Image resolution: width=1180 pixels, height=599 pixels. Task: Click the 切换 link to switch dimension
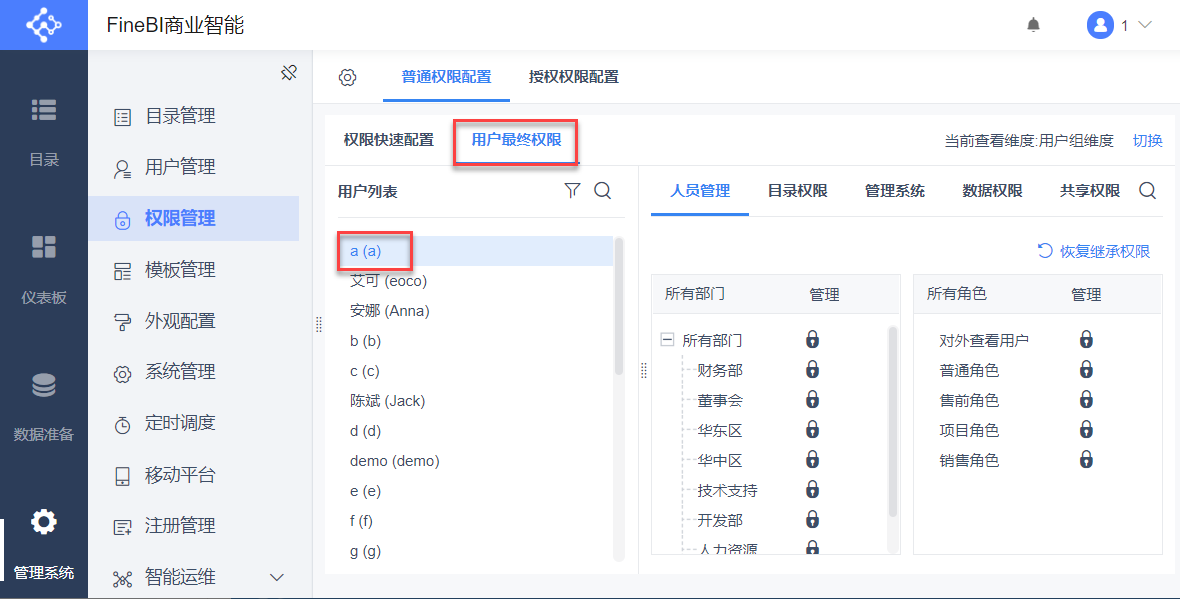1147,141
